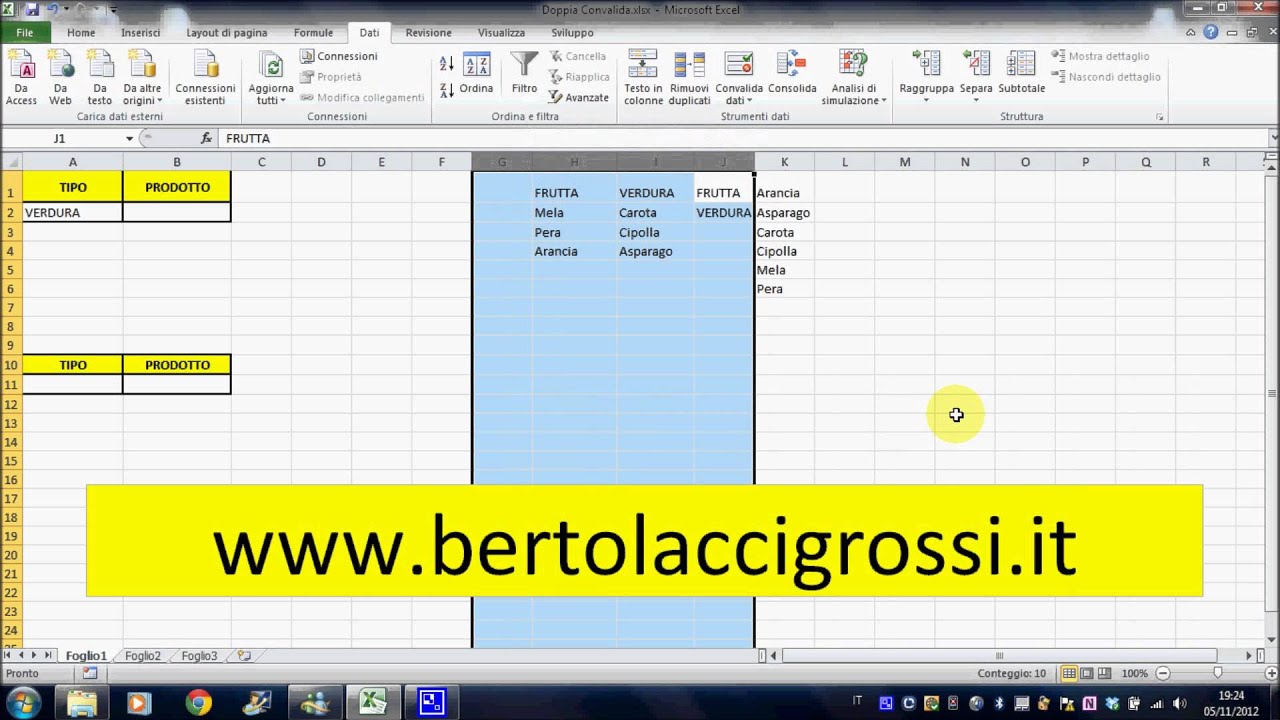Switch to the Revisione tab
Screen dimensions: 1280x720
pos(428,32)
